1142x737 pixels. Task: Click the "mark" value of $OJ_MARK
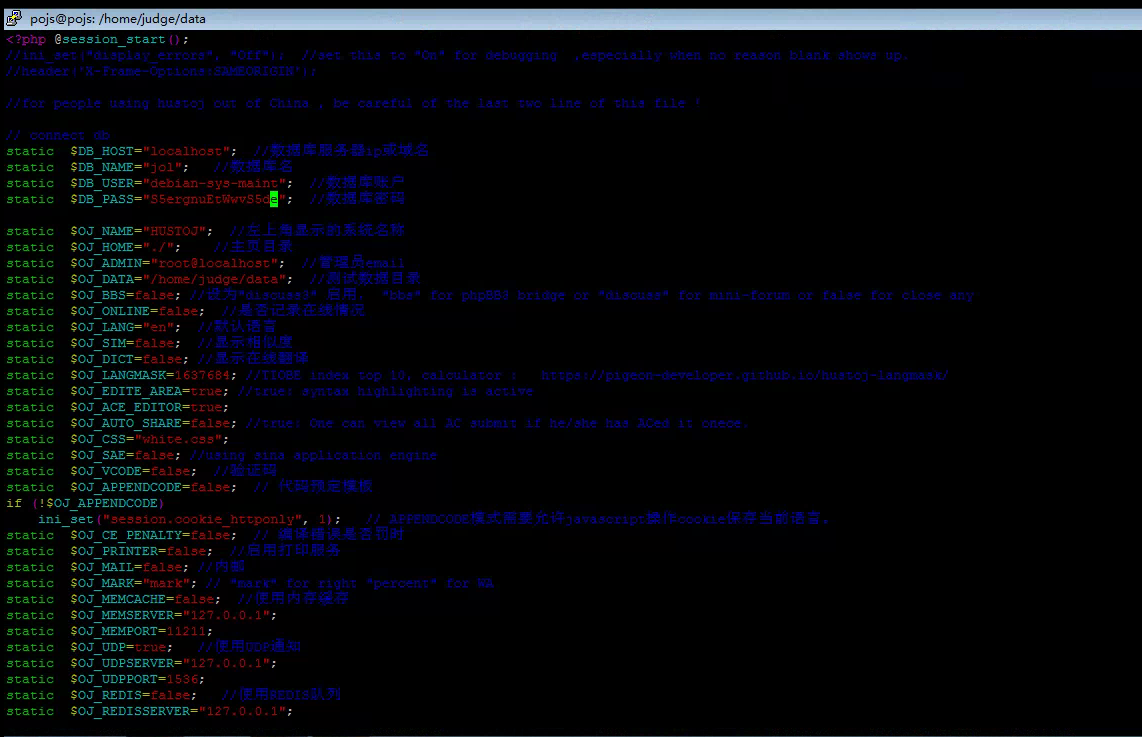166,584
